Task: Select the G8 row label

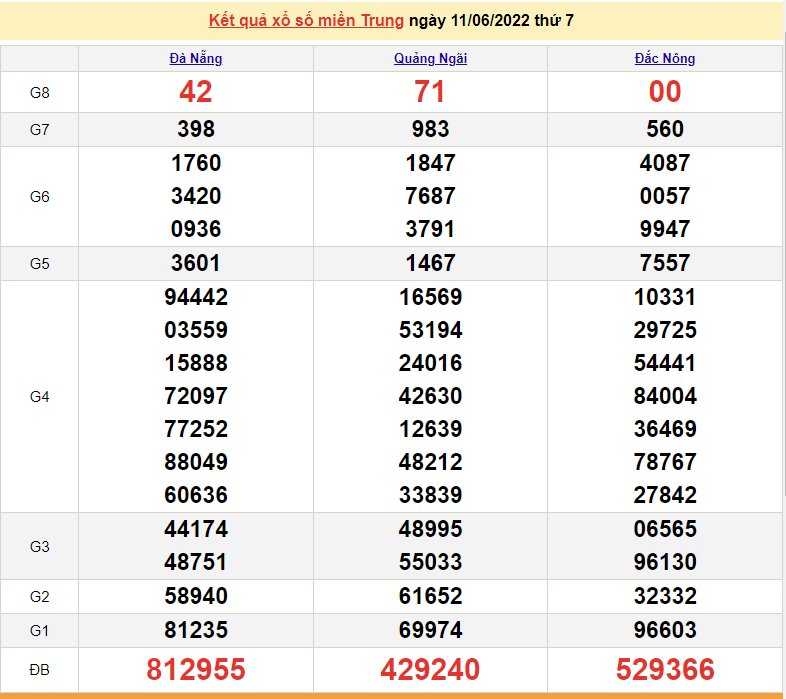Action: (40, 93)
